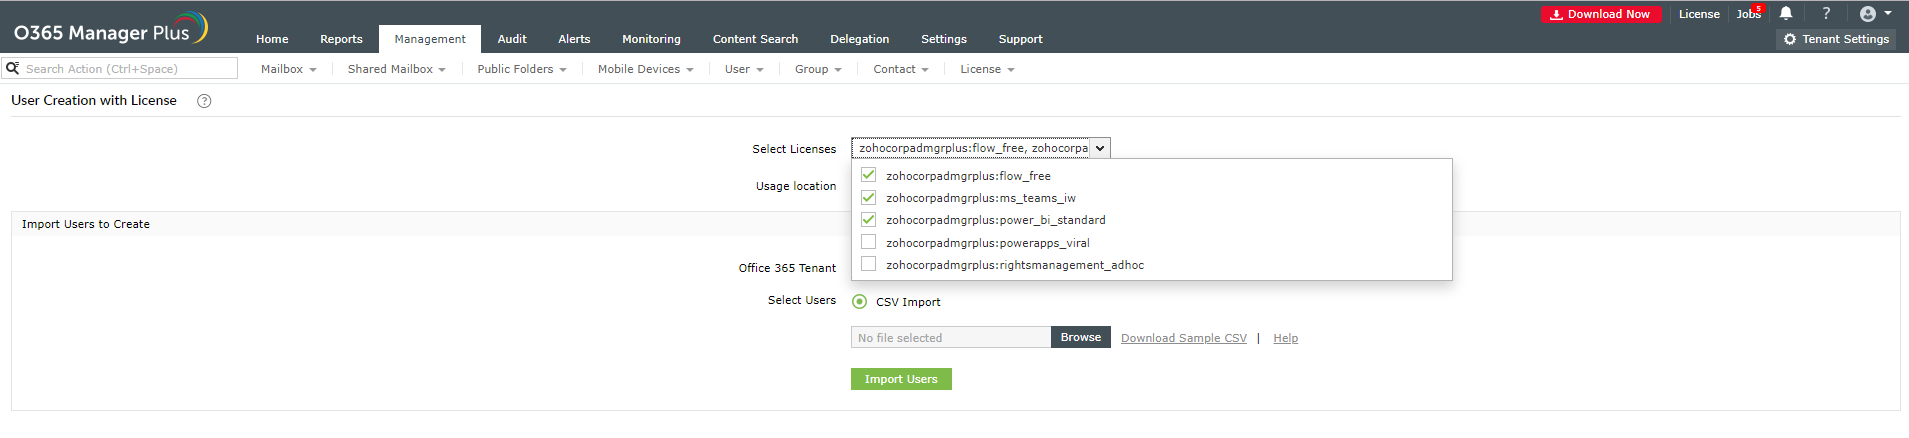Switch to the Reports tab
1909x438 pixels.
pyautogui.click(x=341, y=39)
